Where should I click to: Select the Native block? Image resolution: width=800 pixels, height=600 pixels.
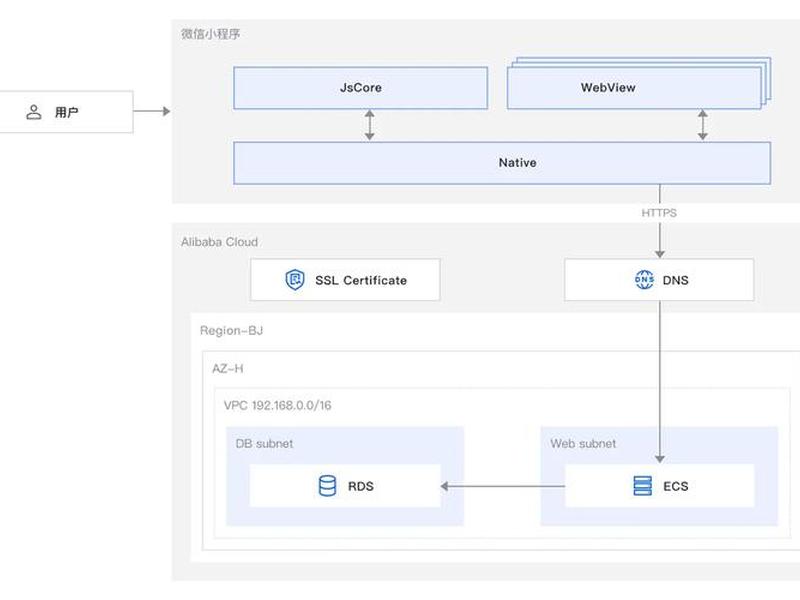click(x=502, y=163)
